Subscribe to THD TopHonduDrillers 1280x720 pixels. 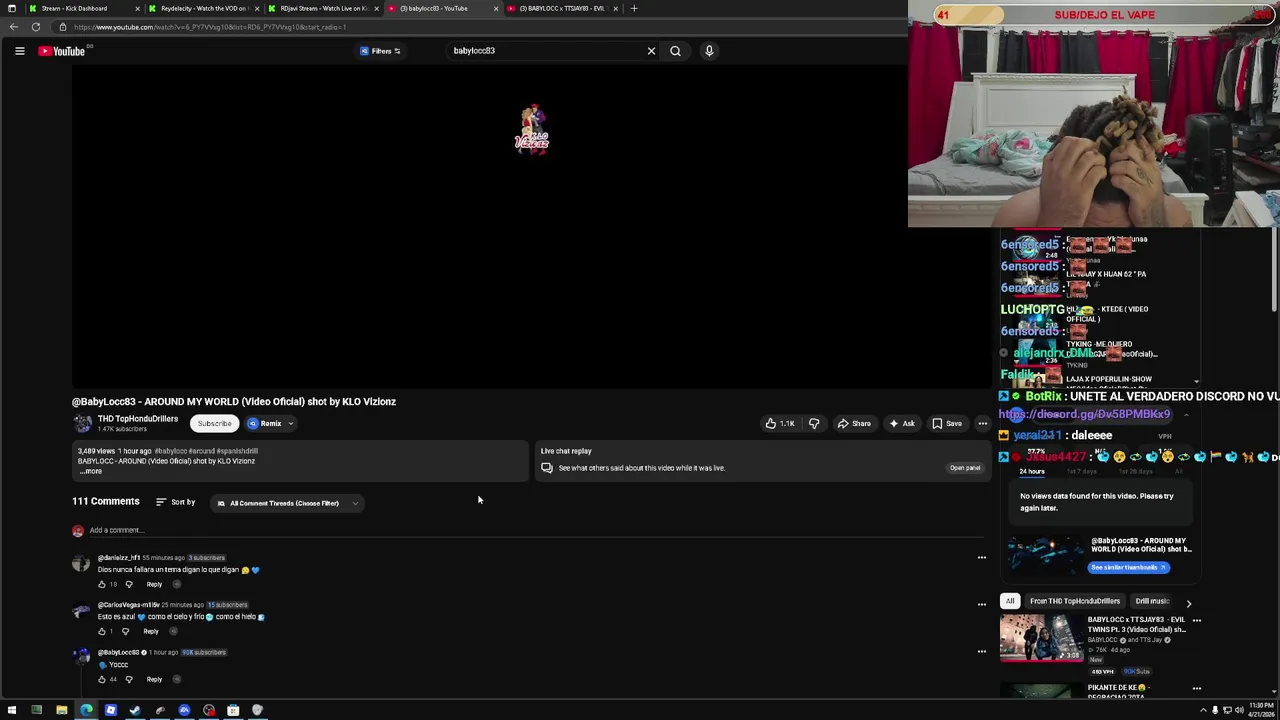point(214,423)
